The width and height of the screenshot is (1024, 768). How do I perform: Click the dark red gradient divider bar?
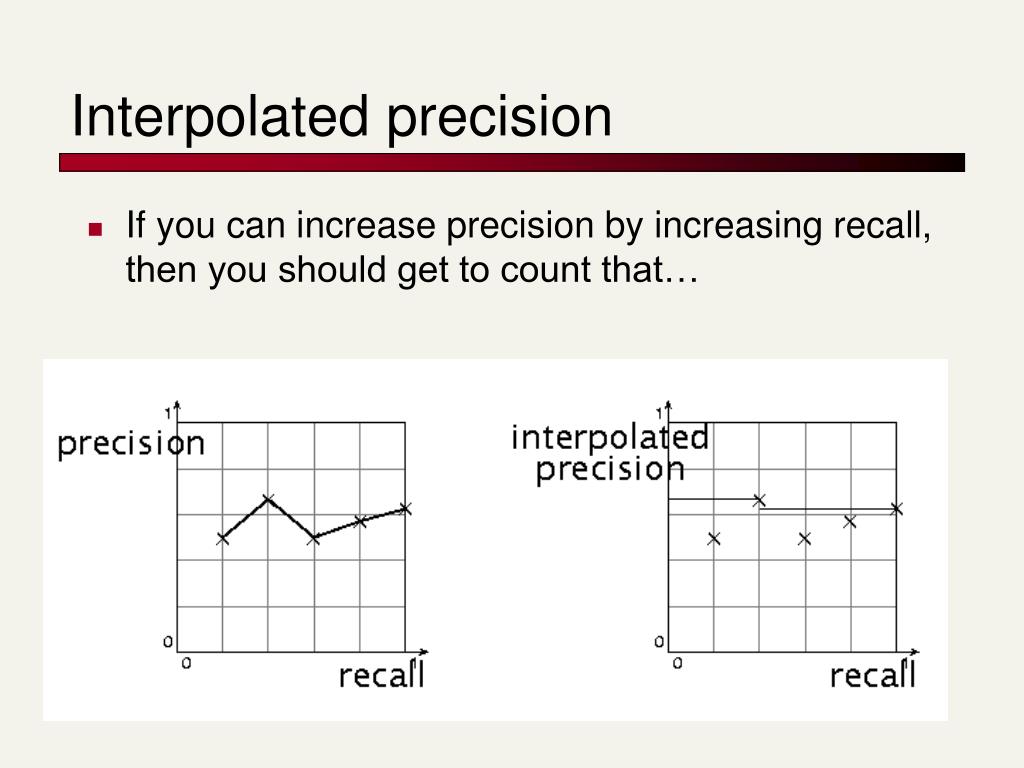511,163
